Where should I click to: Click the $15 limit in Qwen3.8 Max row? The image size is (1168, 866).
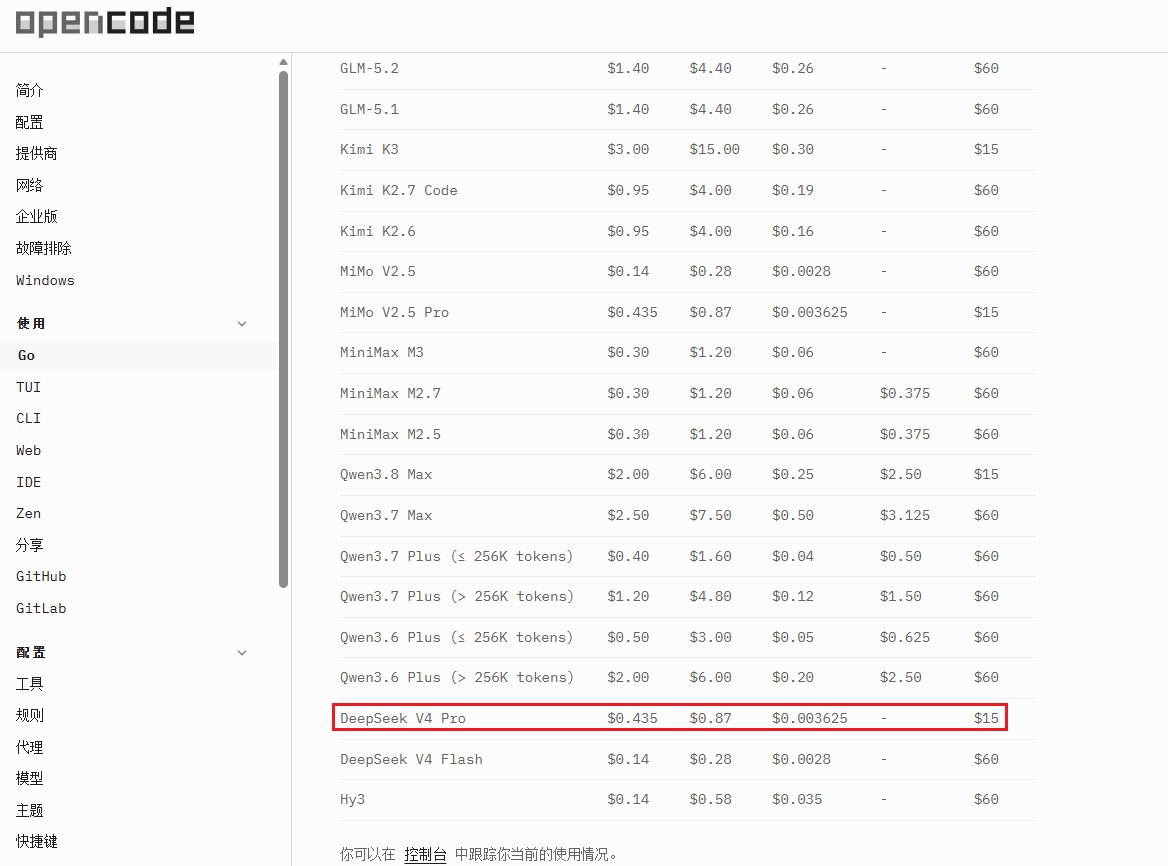(986, 475)
